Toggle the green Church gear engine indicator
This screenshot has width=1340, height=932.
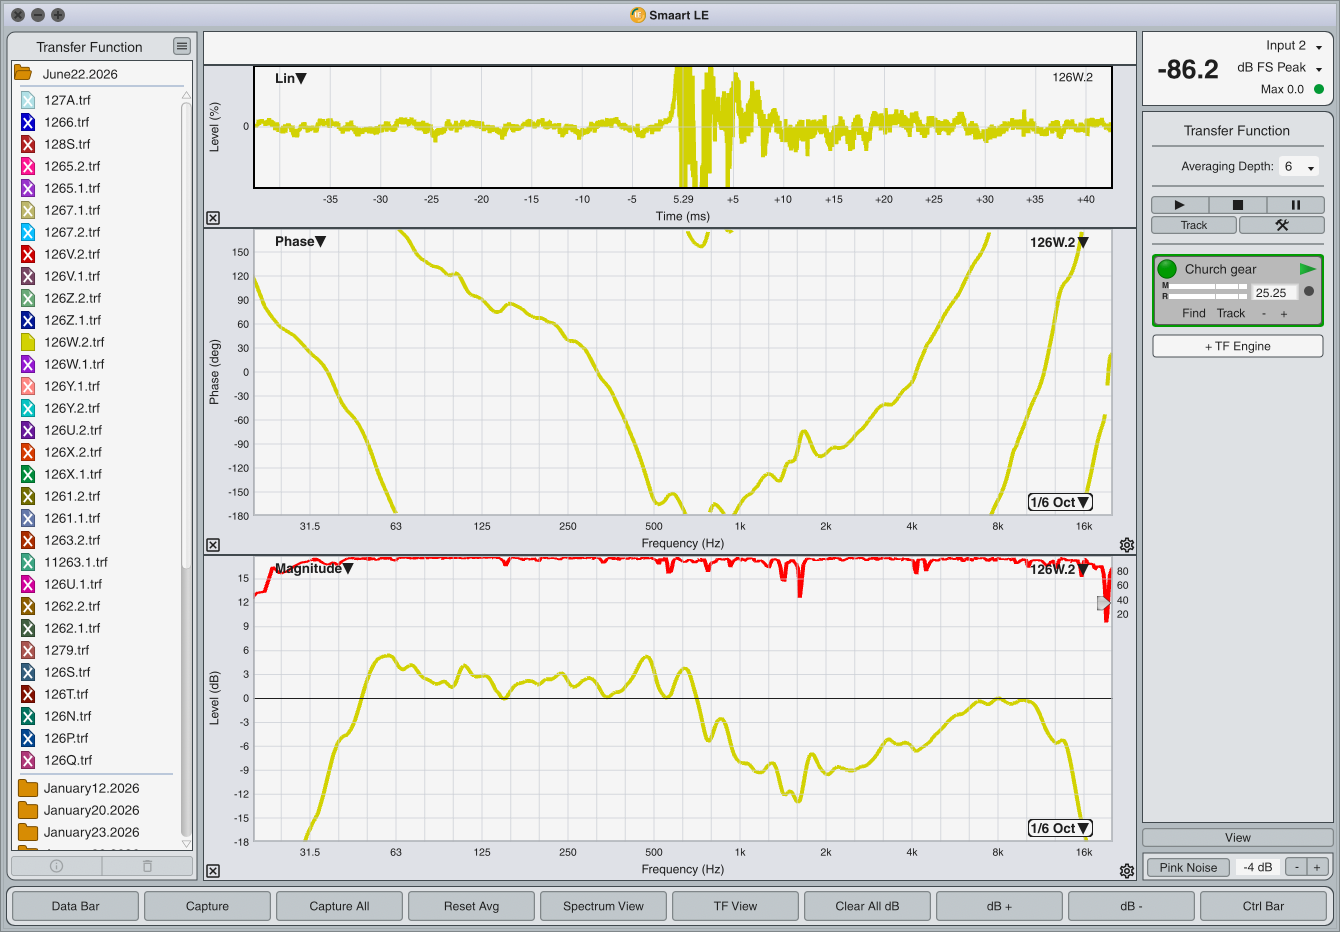pos(1167,269)
